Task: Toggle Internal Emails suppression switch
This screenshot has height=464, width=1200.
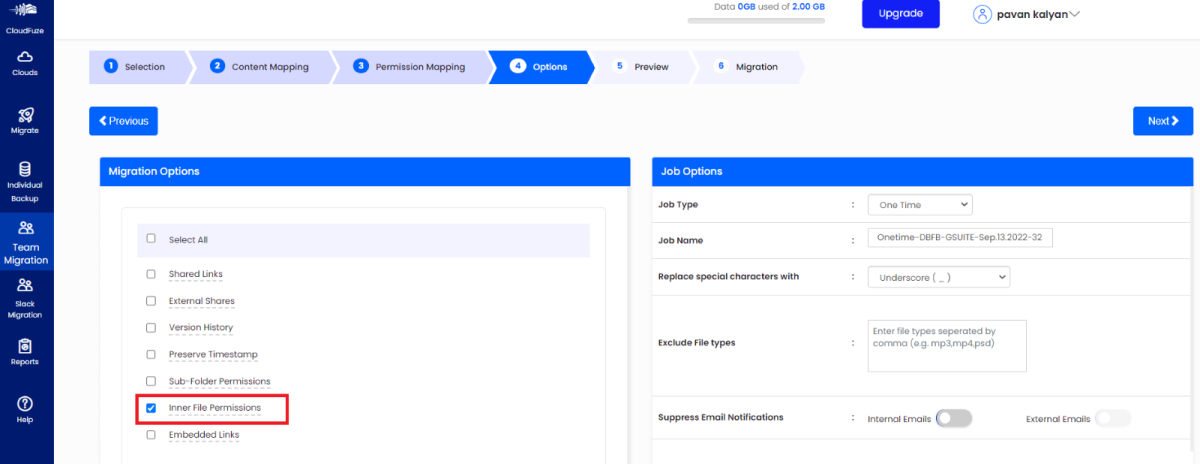Action: tap(953, 418)
